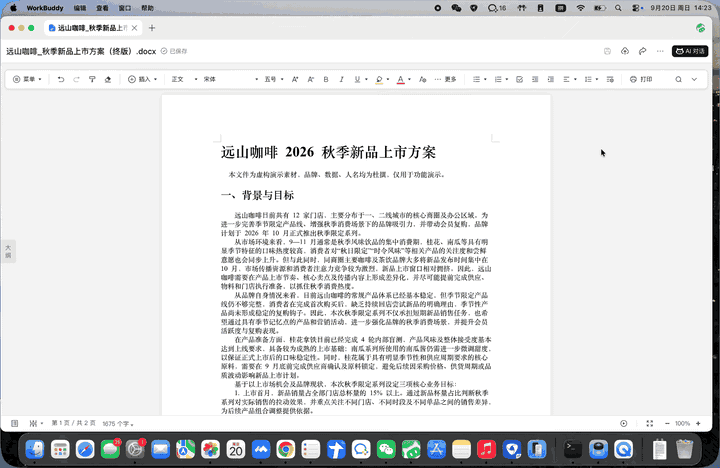Open WeChat from the Dock

coord(386,449)
